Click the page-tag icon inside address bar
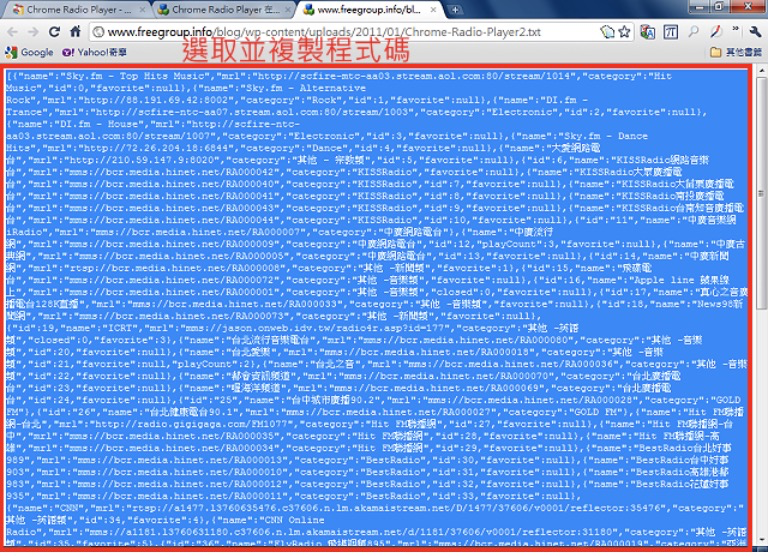 607,32
